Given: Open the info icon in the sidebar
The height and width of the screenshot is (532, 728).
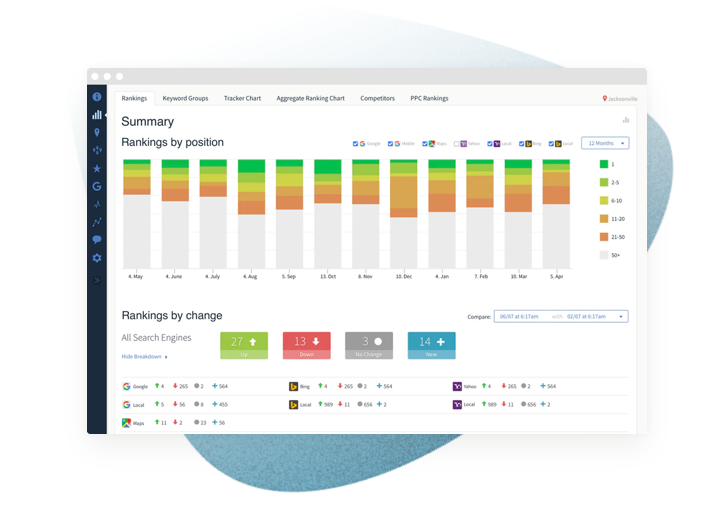Looking at the screenshot, I should (97, 97).
